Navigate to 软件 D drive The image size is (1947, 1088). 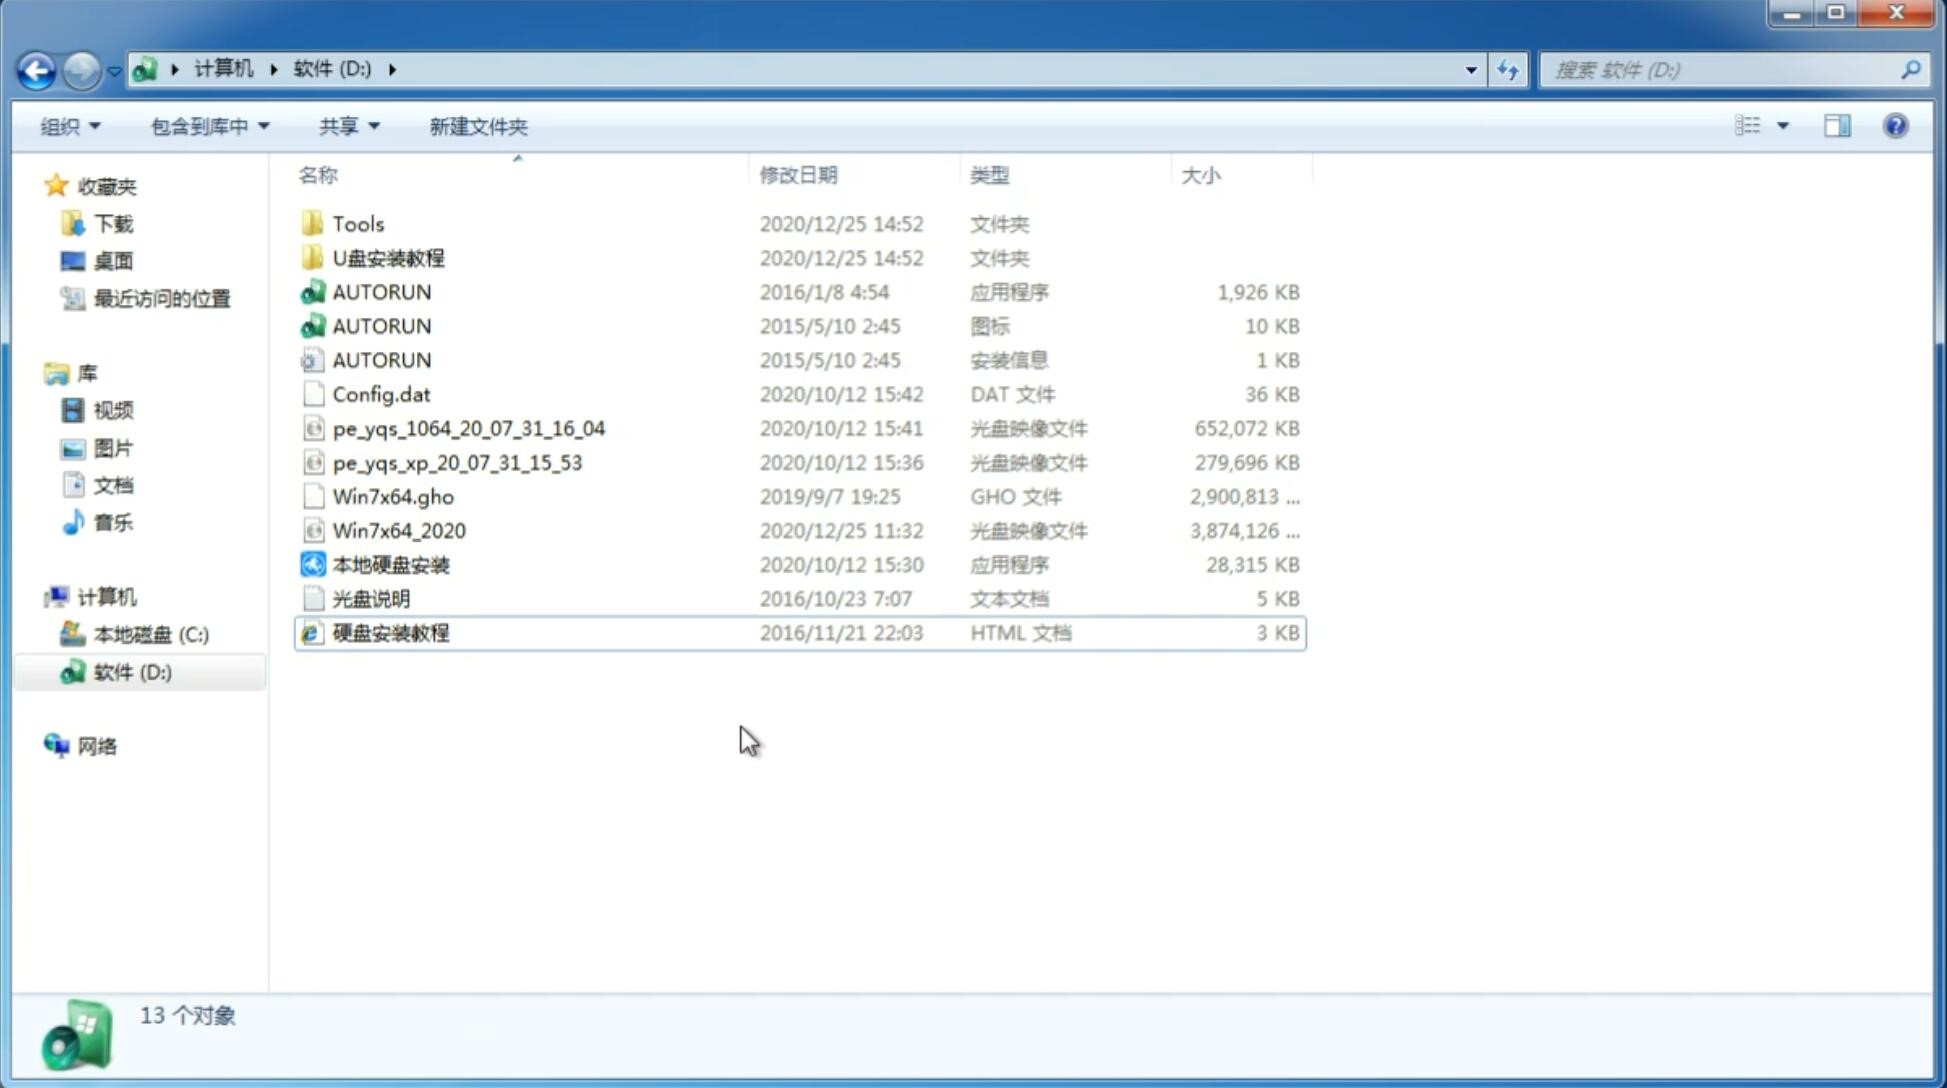[x=131, y=671]
